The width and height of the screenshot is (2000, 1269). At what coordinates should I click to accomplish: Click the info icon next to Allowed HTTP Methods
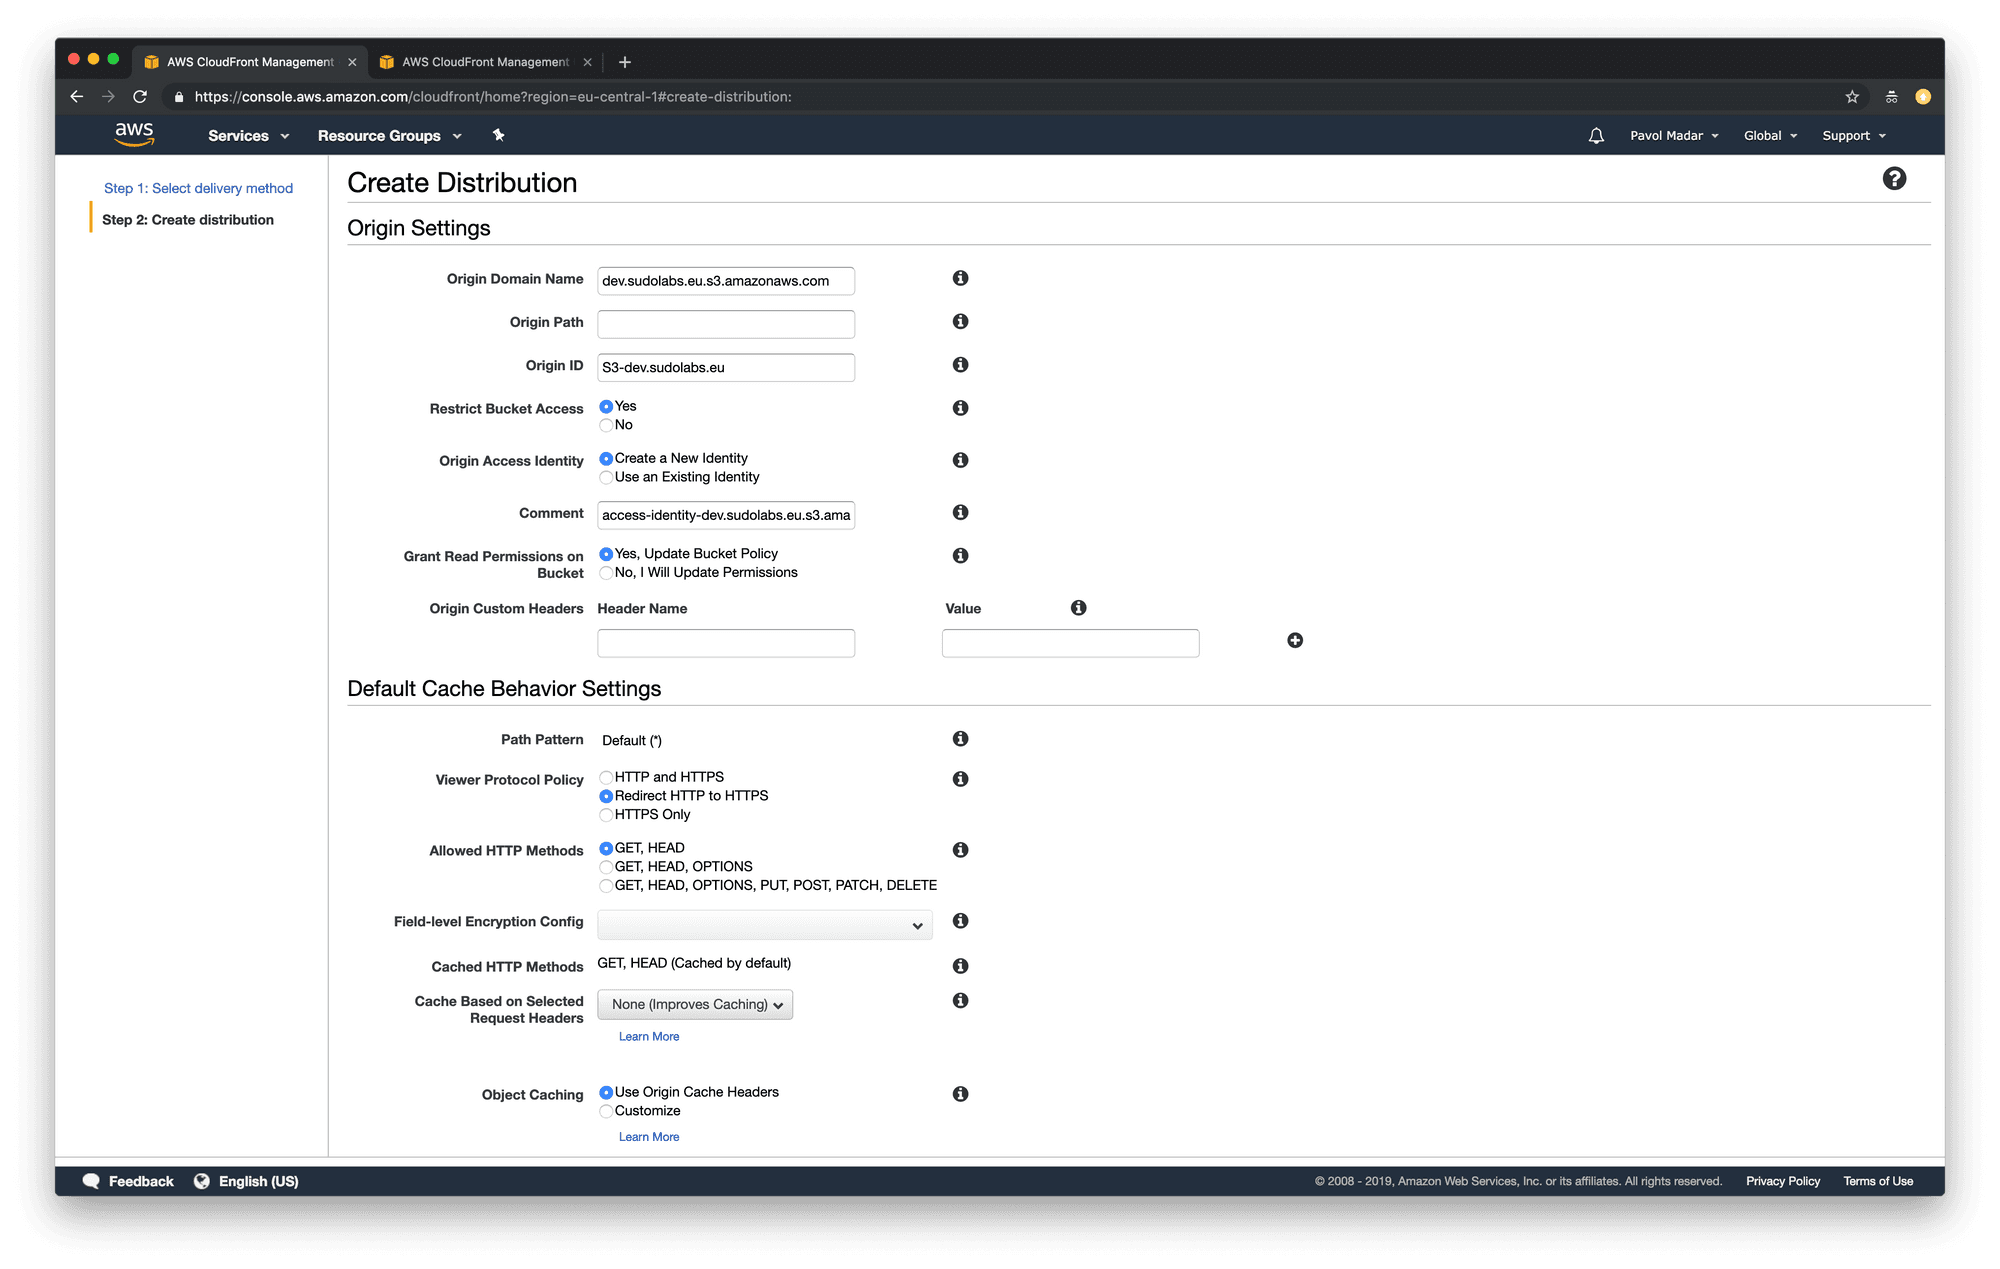point(961,849)
